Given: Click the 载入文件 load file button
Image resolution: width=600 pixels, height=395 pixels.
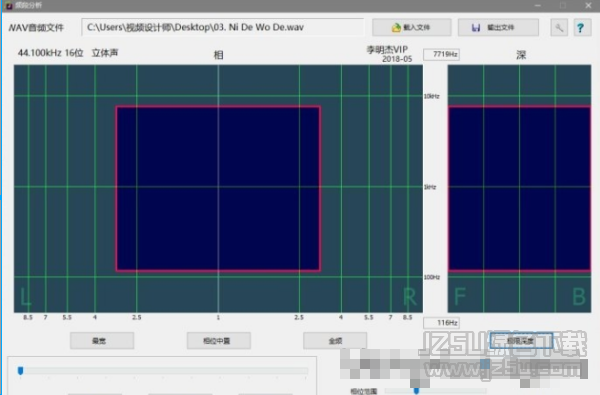Looking at the screenshot, I should click(x=412, y=28).
